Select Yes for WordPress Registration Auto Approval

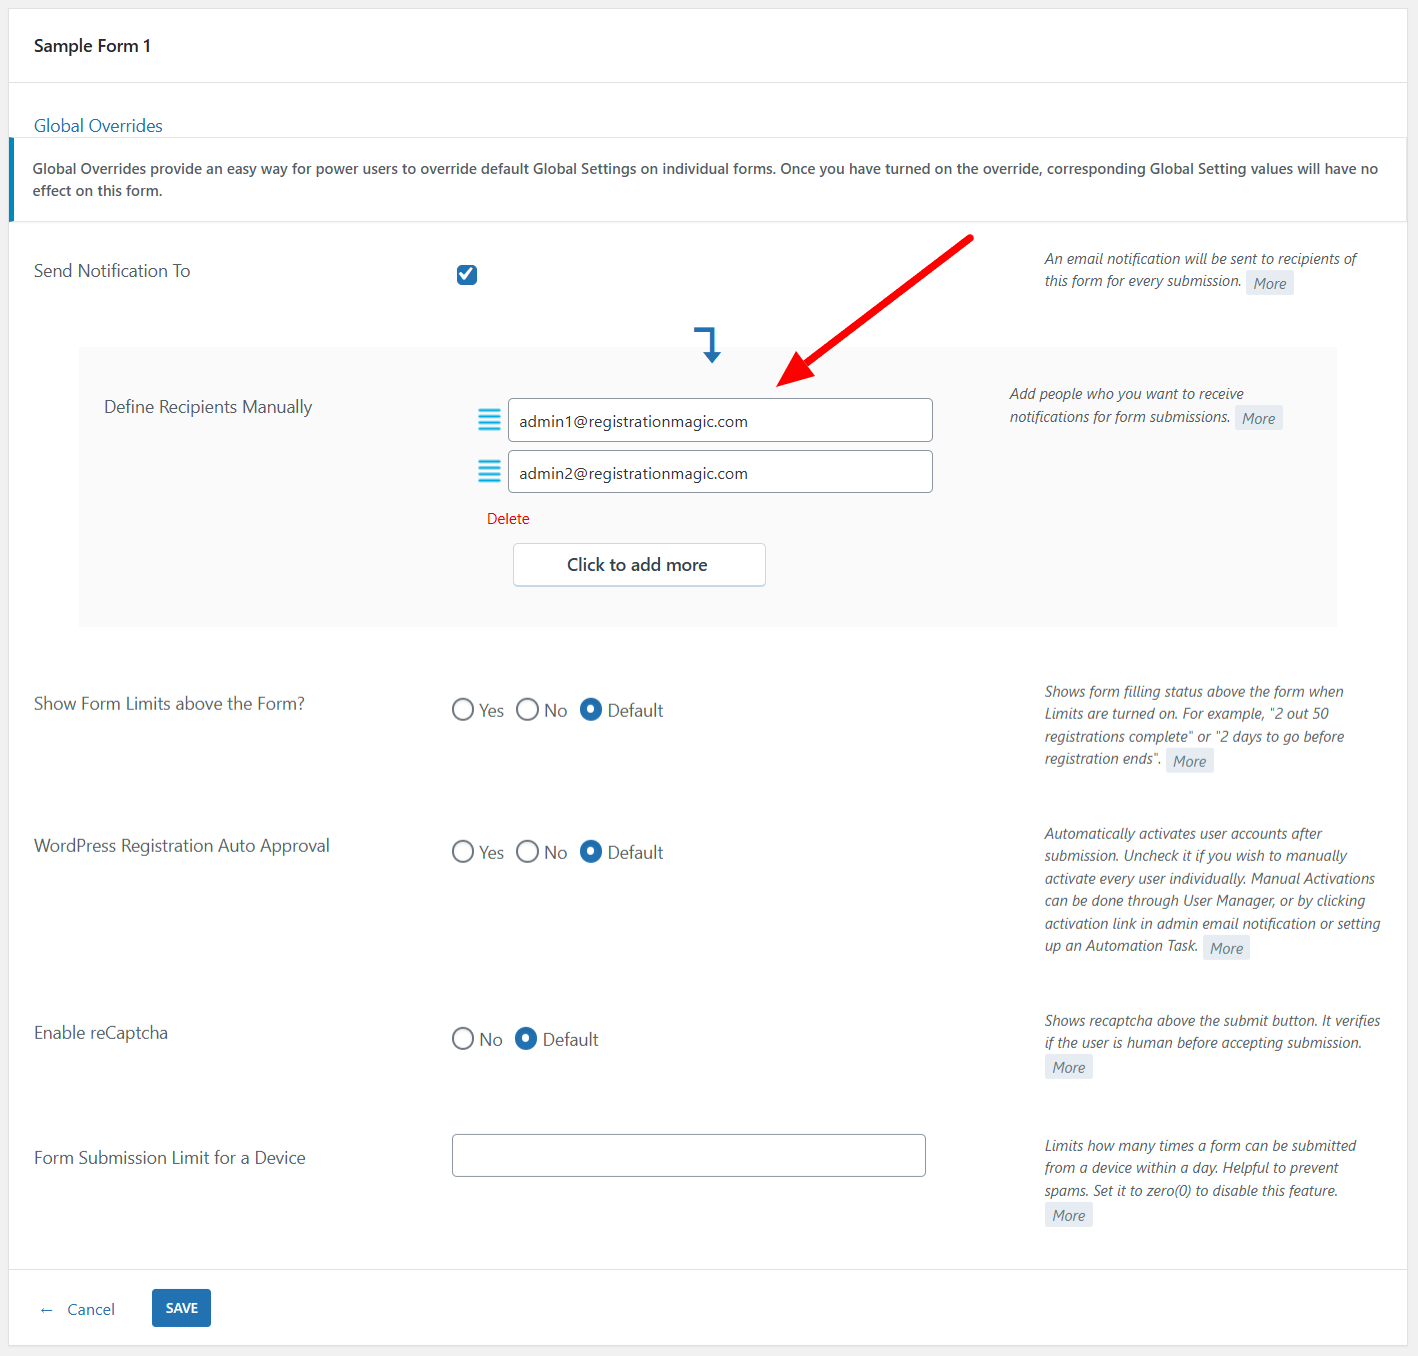coord(463,852)
